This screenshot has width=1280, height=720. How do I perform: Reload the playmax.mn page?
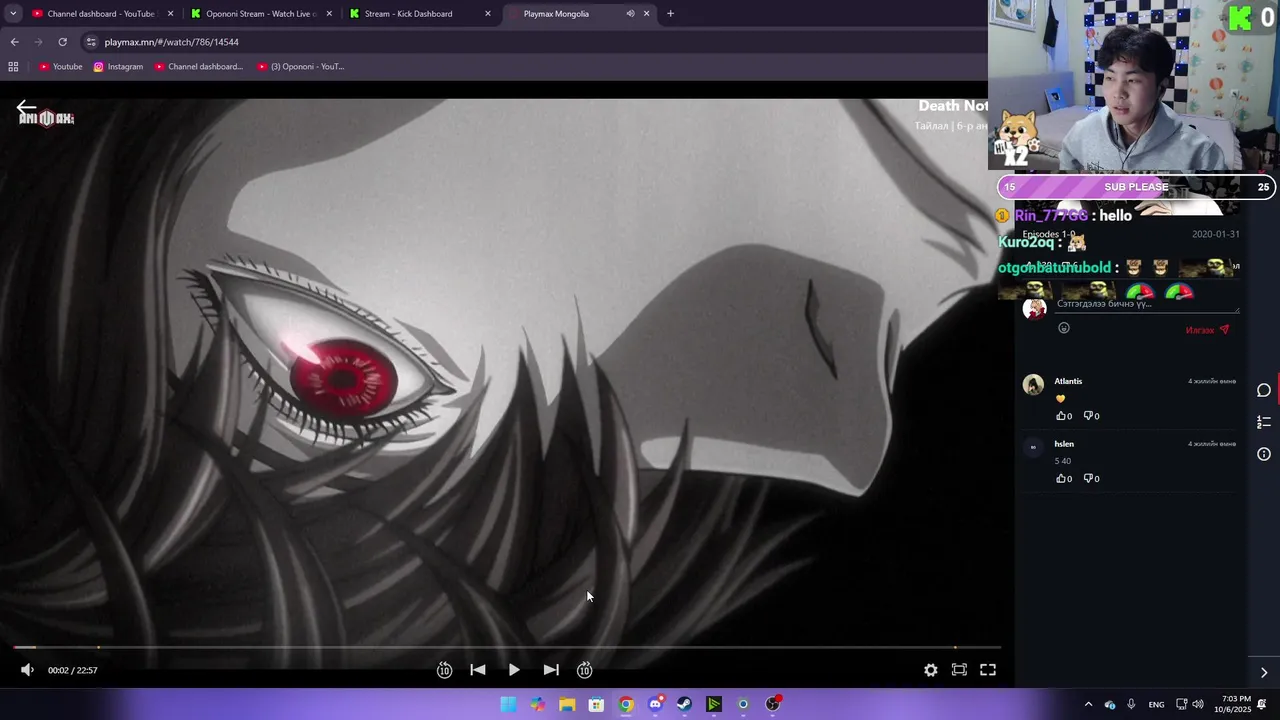click(x=62, y=42)
